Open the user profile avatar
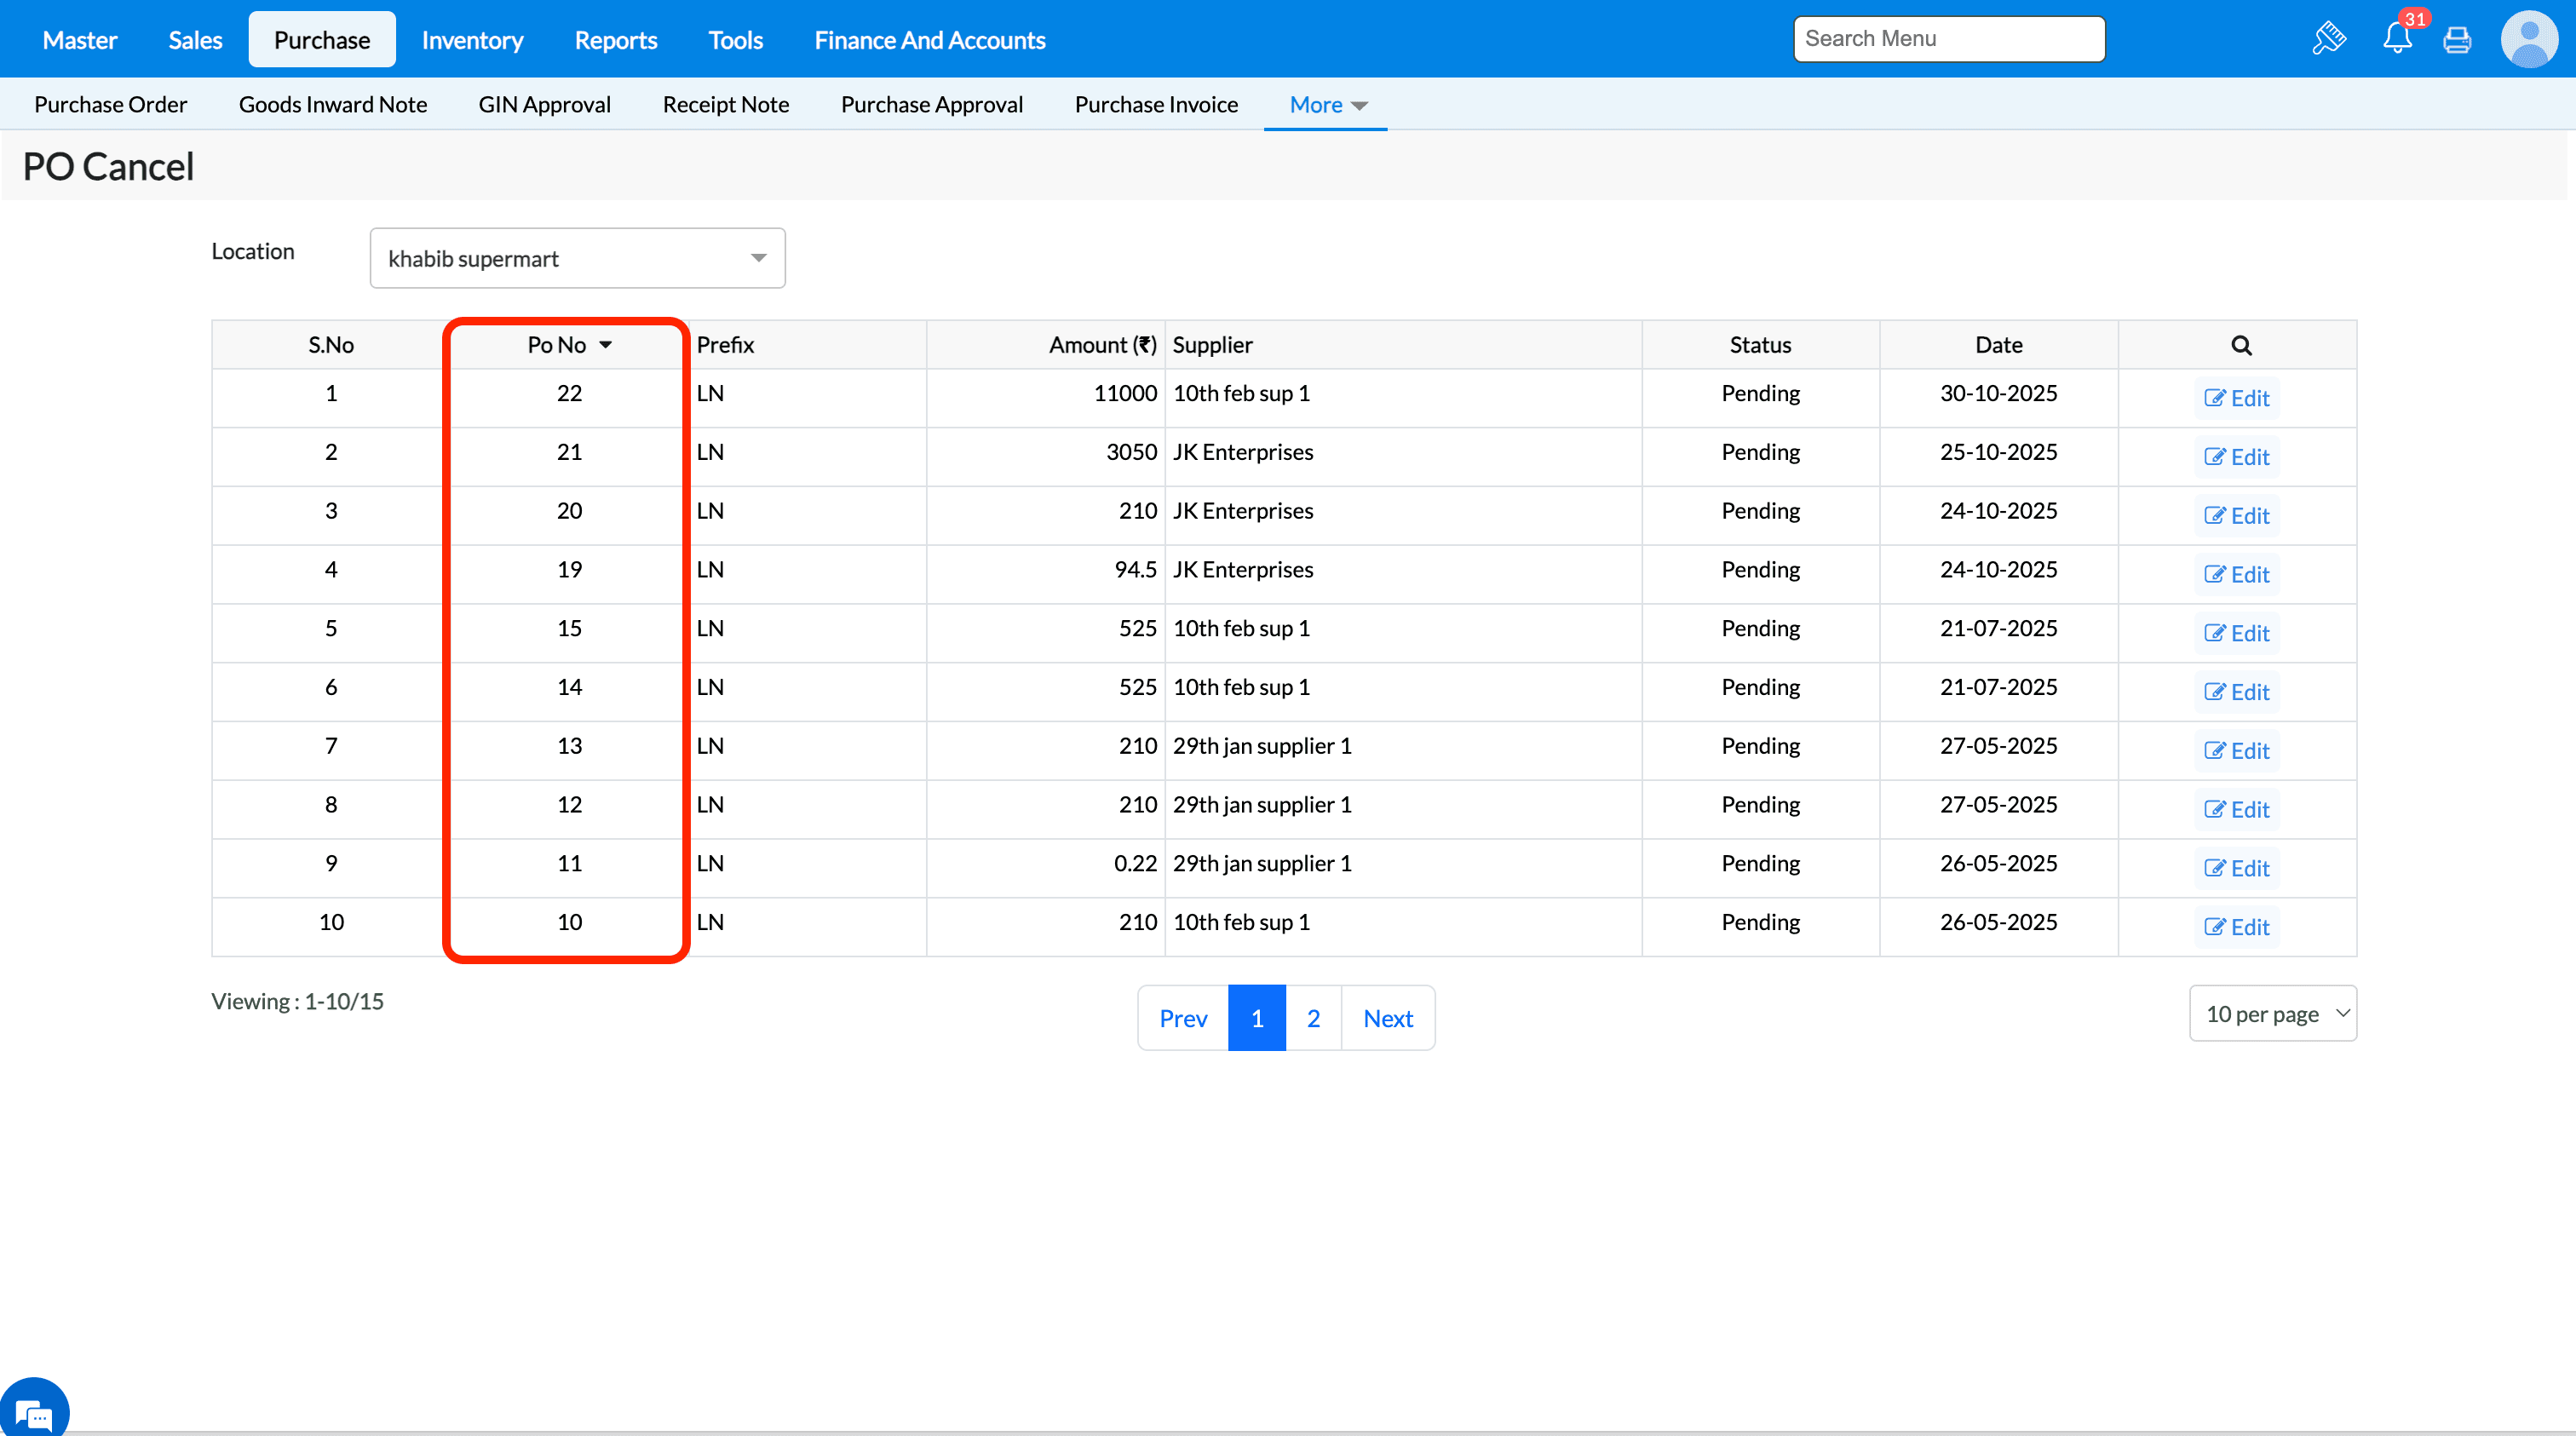This screenshot has height=1436, width=2576. (x=2529, y=40)
